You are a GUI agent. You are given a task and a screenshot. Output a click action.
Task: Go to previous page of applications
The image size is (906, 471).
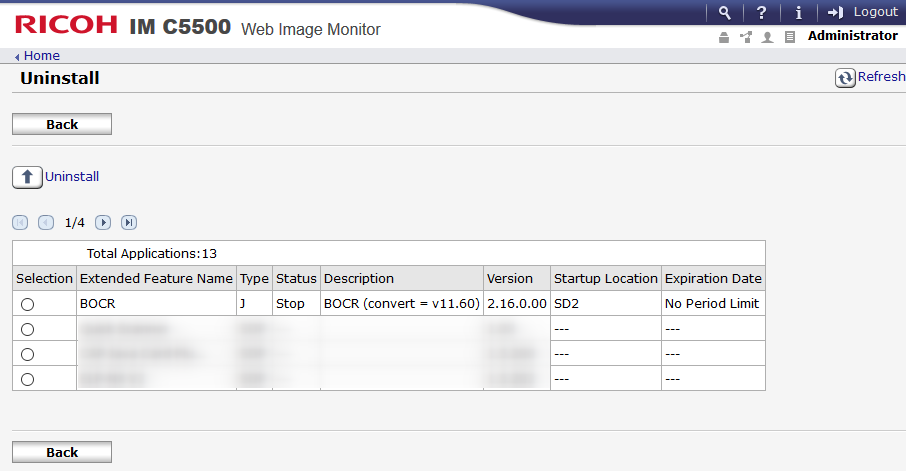coord(46,222)
